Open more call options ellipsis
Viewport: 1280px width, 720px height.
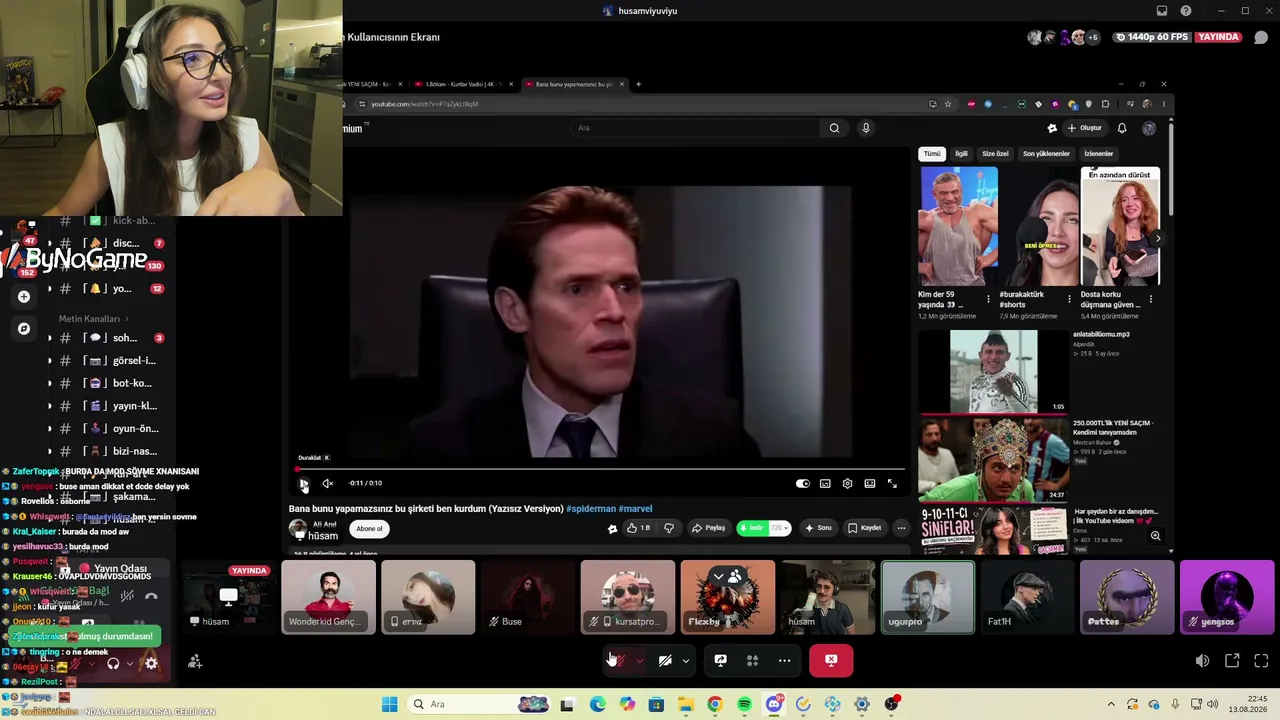(784, 660)
